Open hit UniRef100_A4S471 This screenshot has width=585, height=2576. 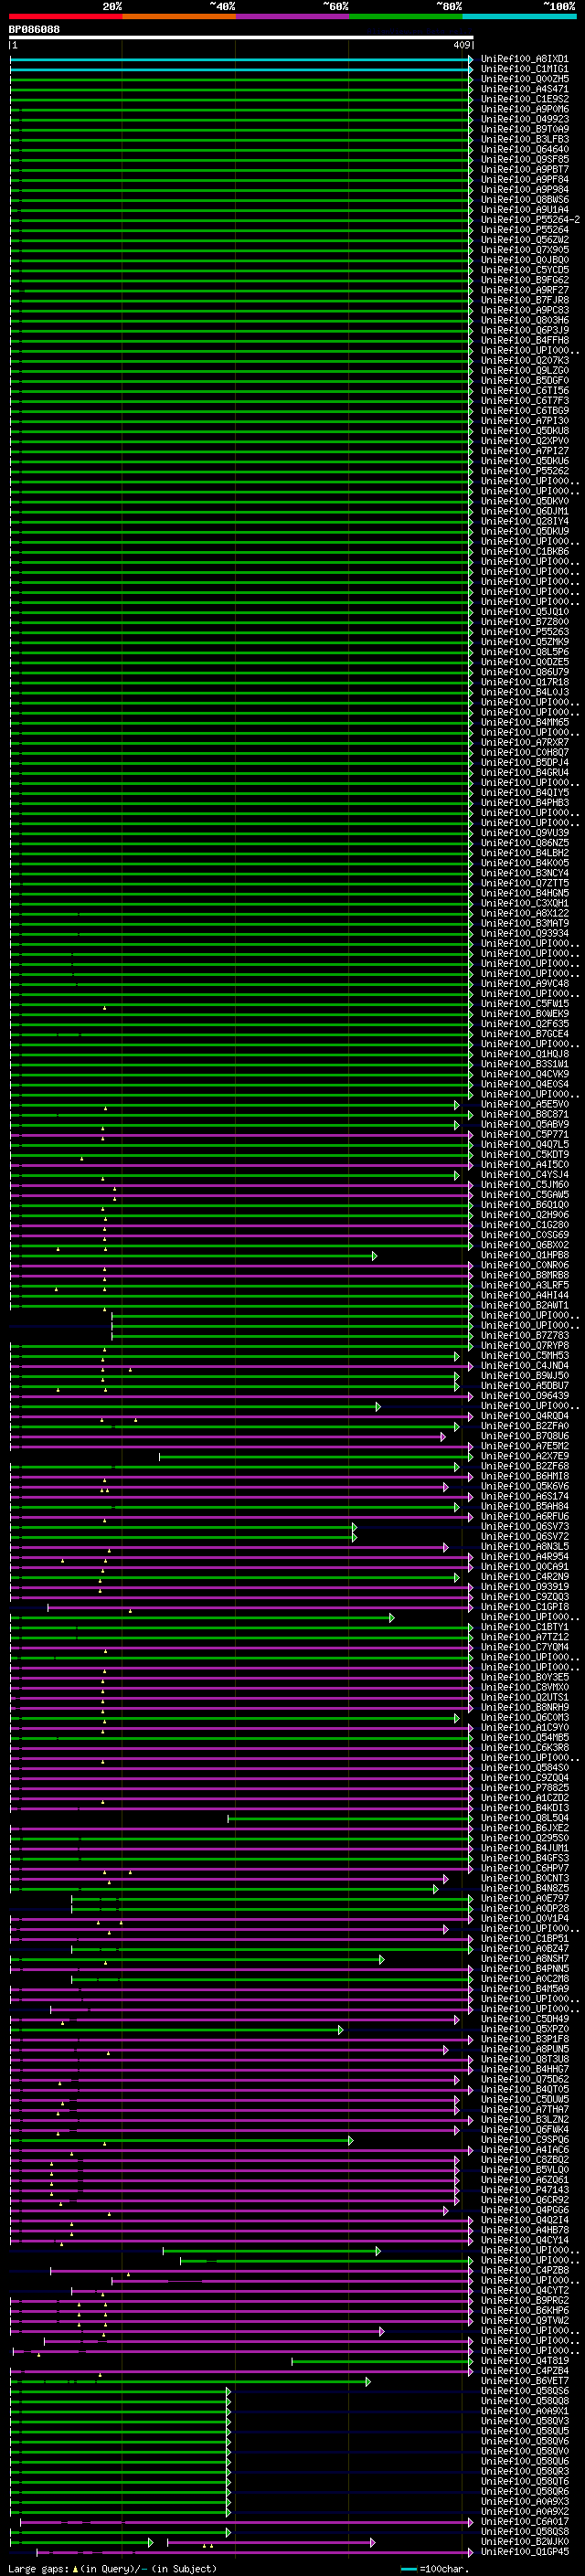click(x=525, y=89)
